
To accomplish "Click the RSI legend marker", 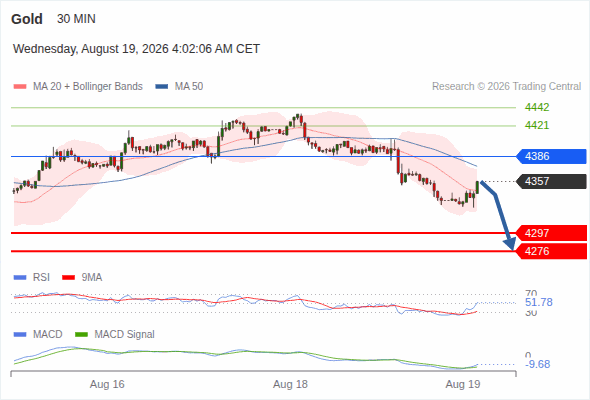I will click(20, 278).
